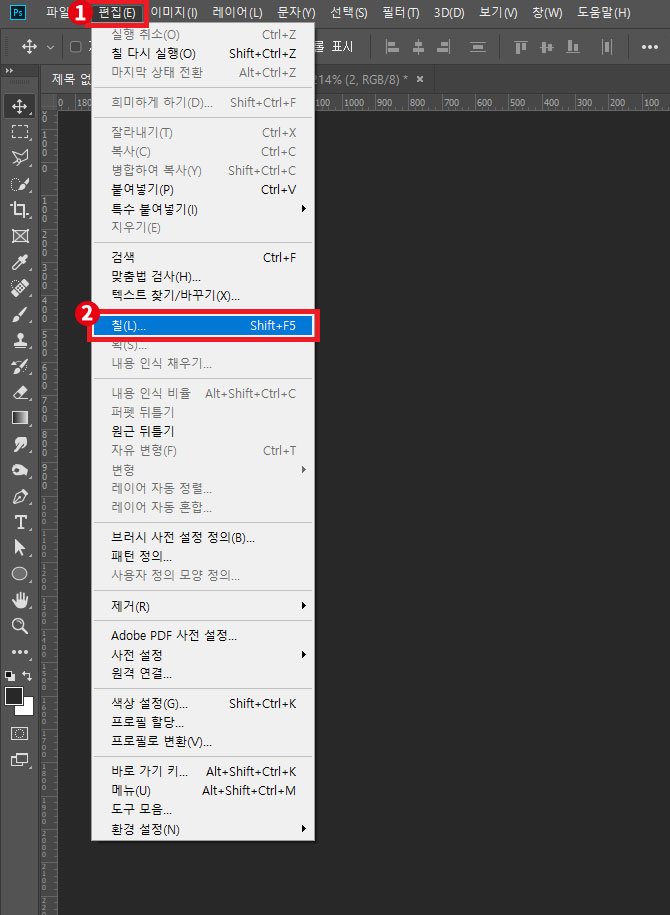
Task: Select the Zoom magnifier tool
Action: 19,626
